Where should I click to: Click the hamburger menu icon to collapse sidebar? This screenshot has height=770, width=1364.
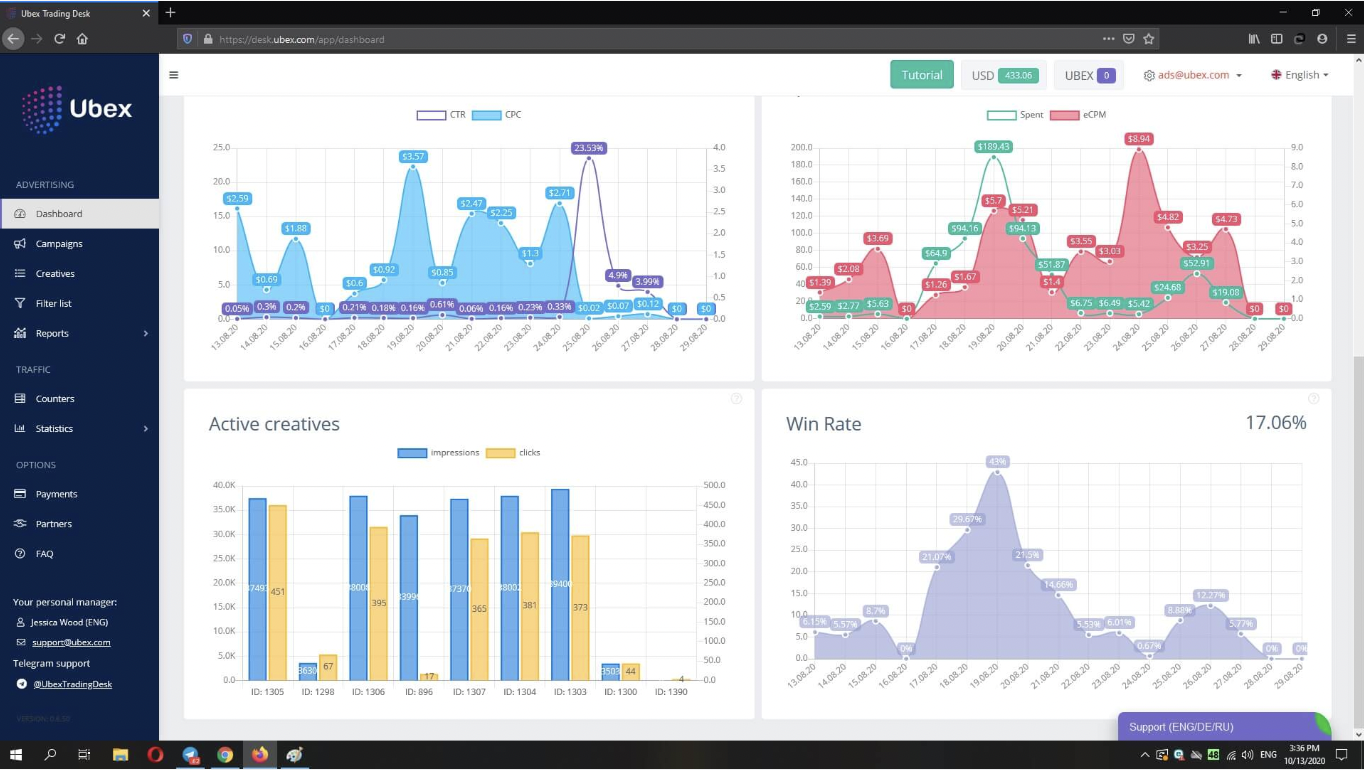(174, 75)
